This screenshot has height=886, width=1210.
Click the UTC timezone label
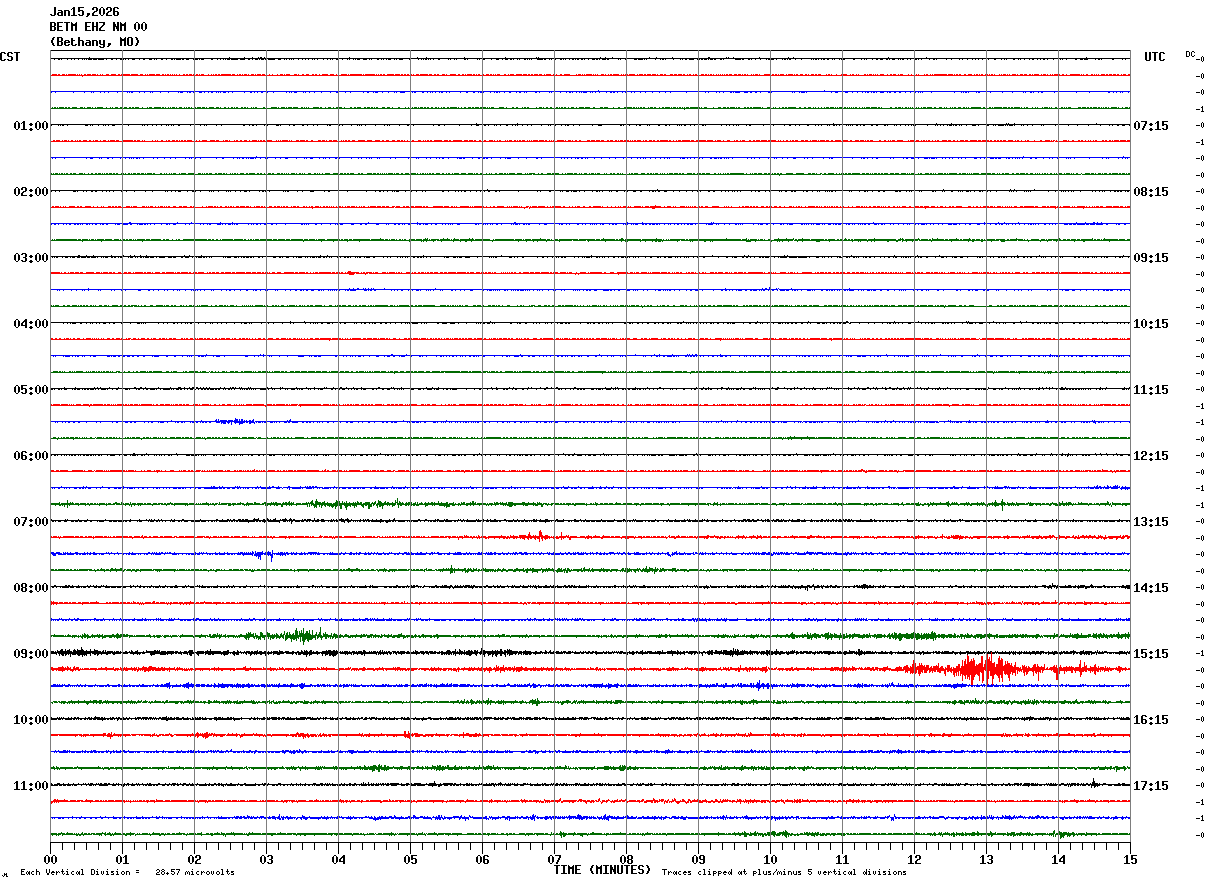1155,57
